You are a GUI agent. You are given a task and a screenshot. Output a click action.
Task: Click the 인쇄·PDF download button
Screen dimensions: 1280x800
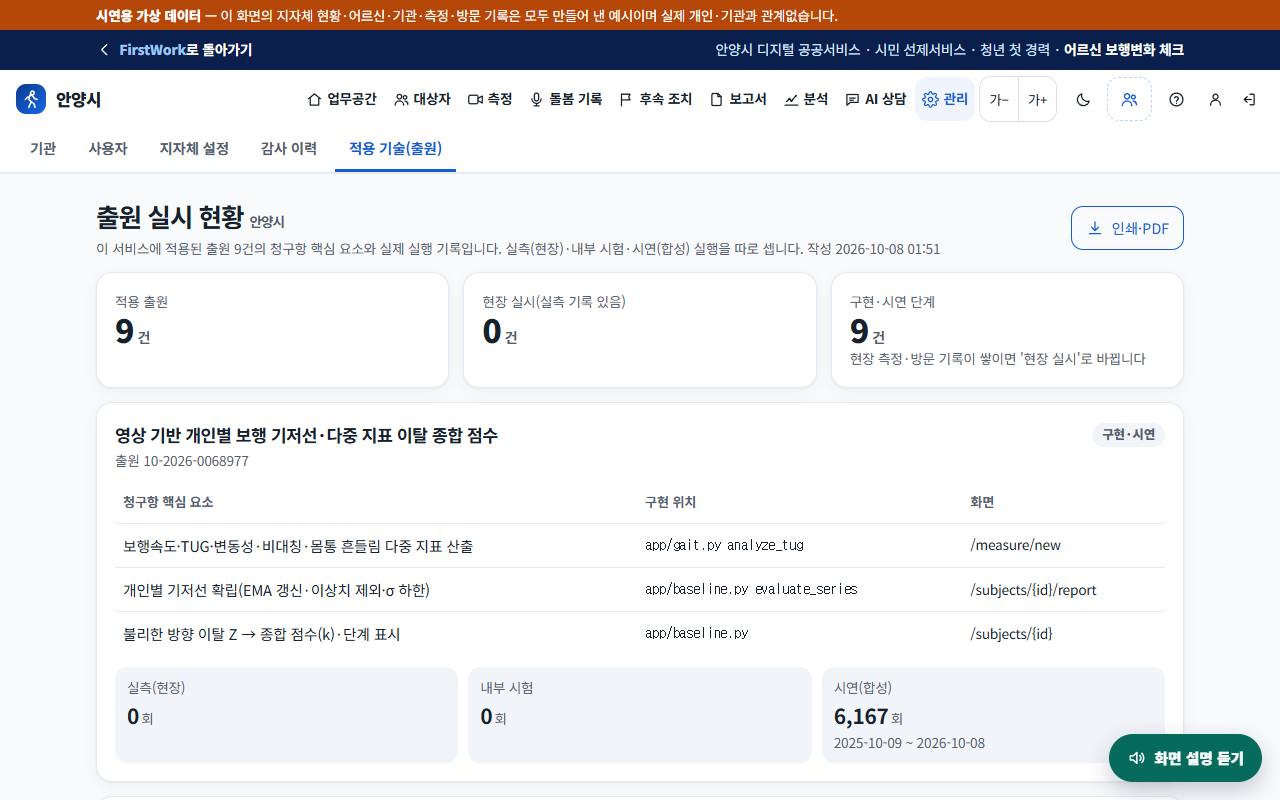(1127, 228)
